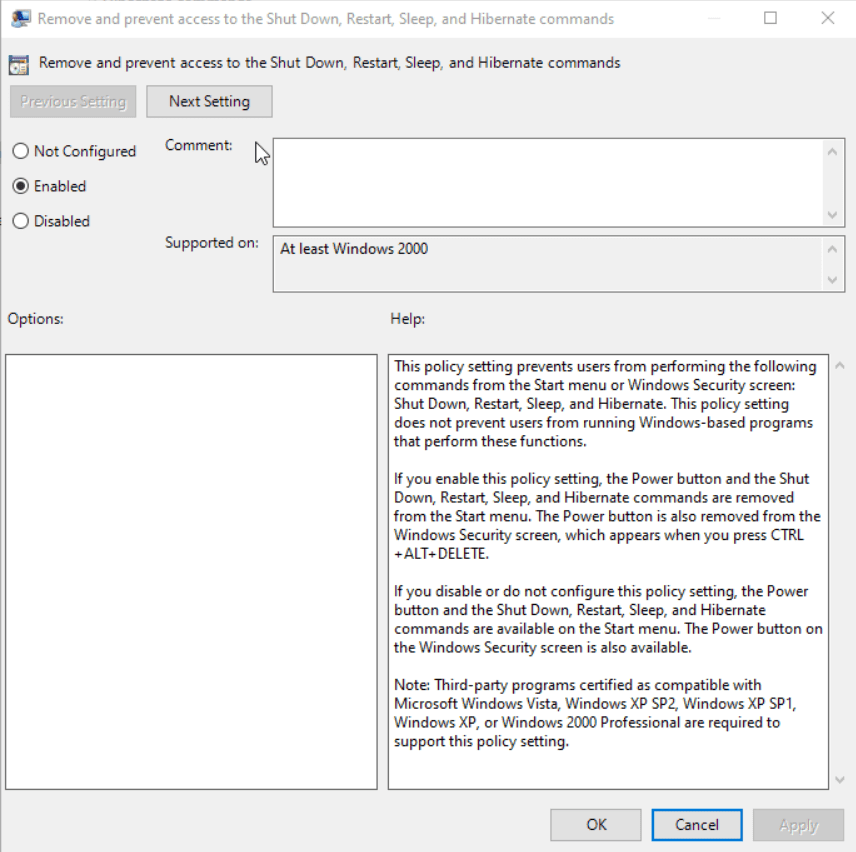
Task: Confirm with the OK button
Action: [x=596, y=825]
